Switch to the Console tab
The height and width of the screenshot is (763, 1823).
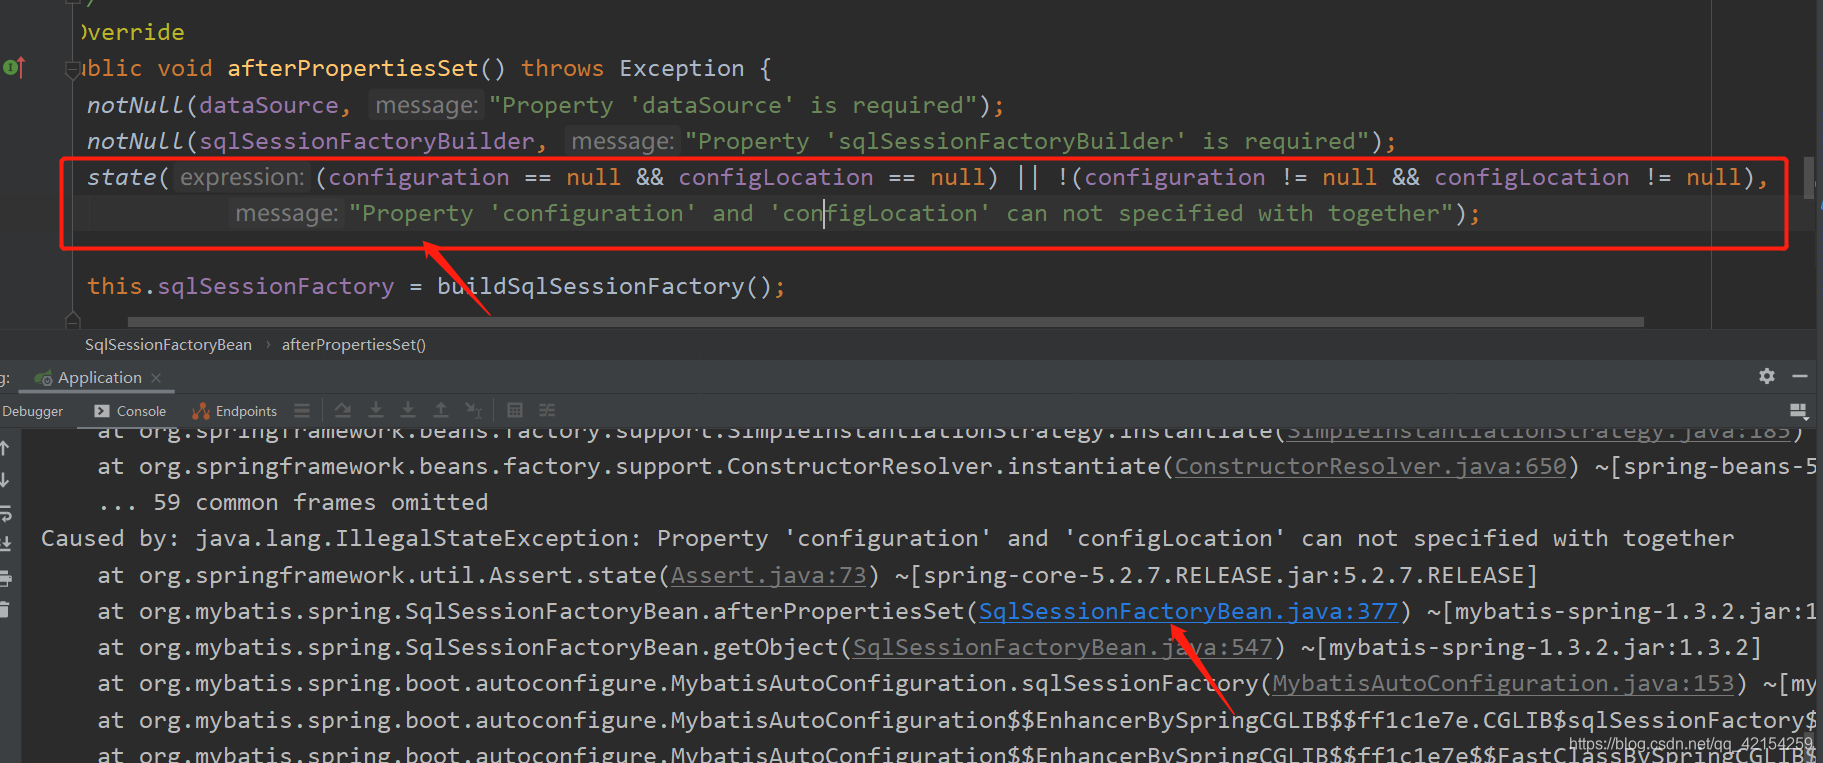[130, 411]
